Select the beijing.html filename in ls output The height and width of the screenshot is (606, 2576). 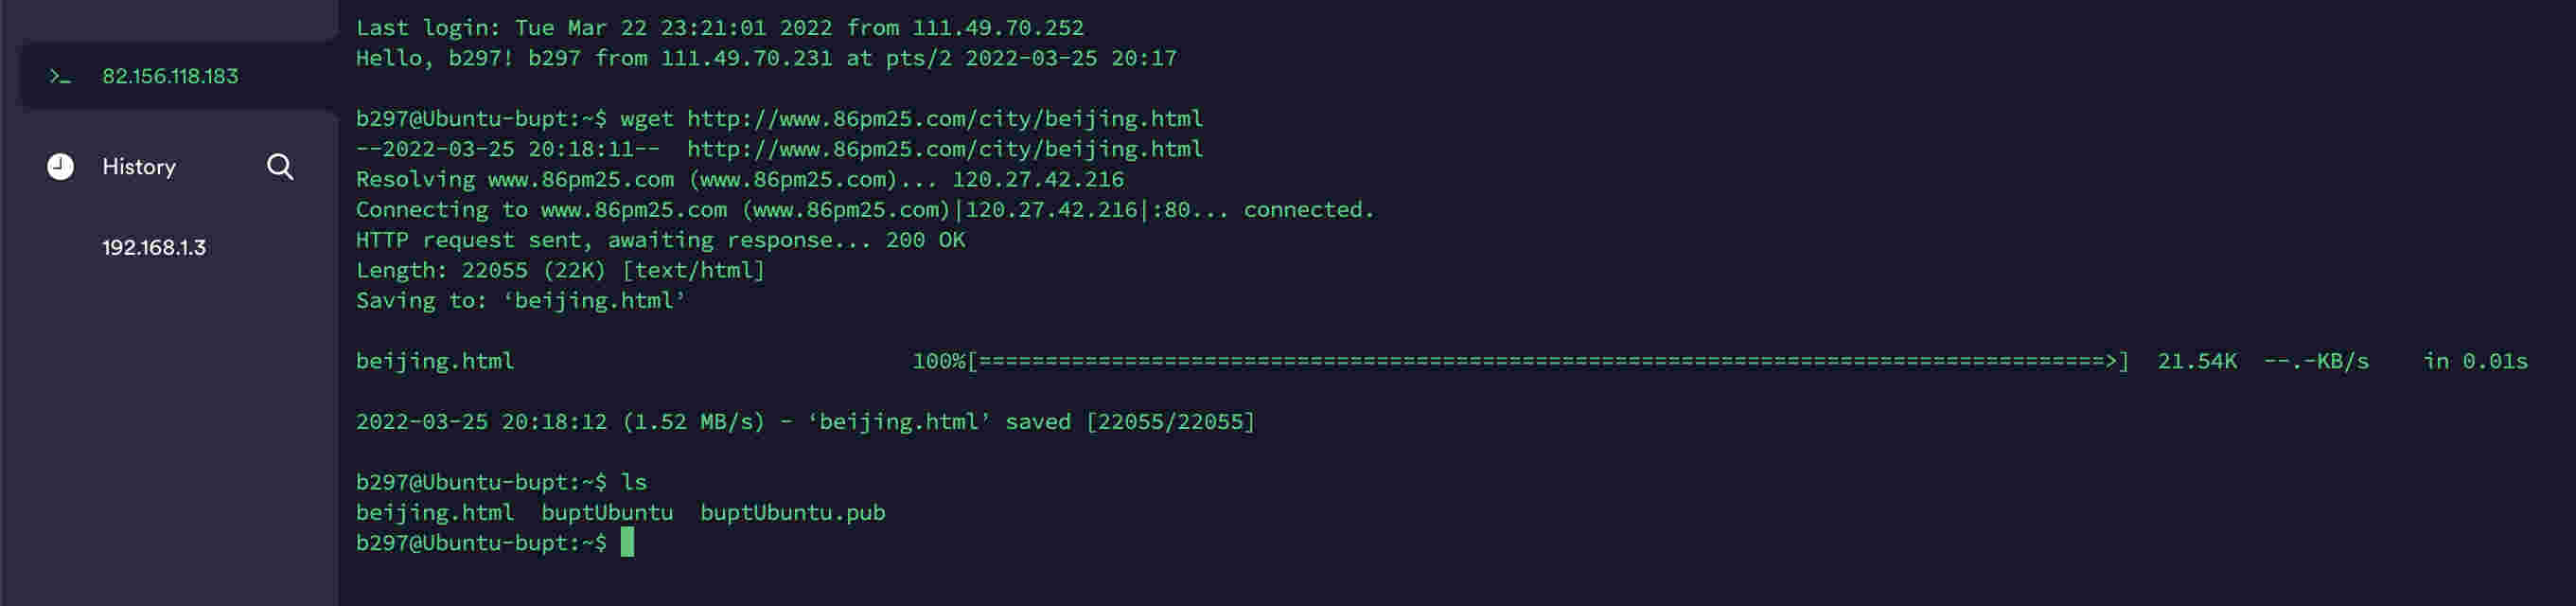(x=436, y=512)
